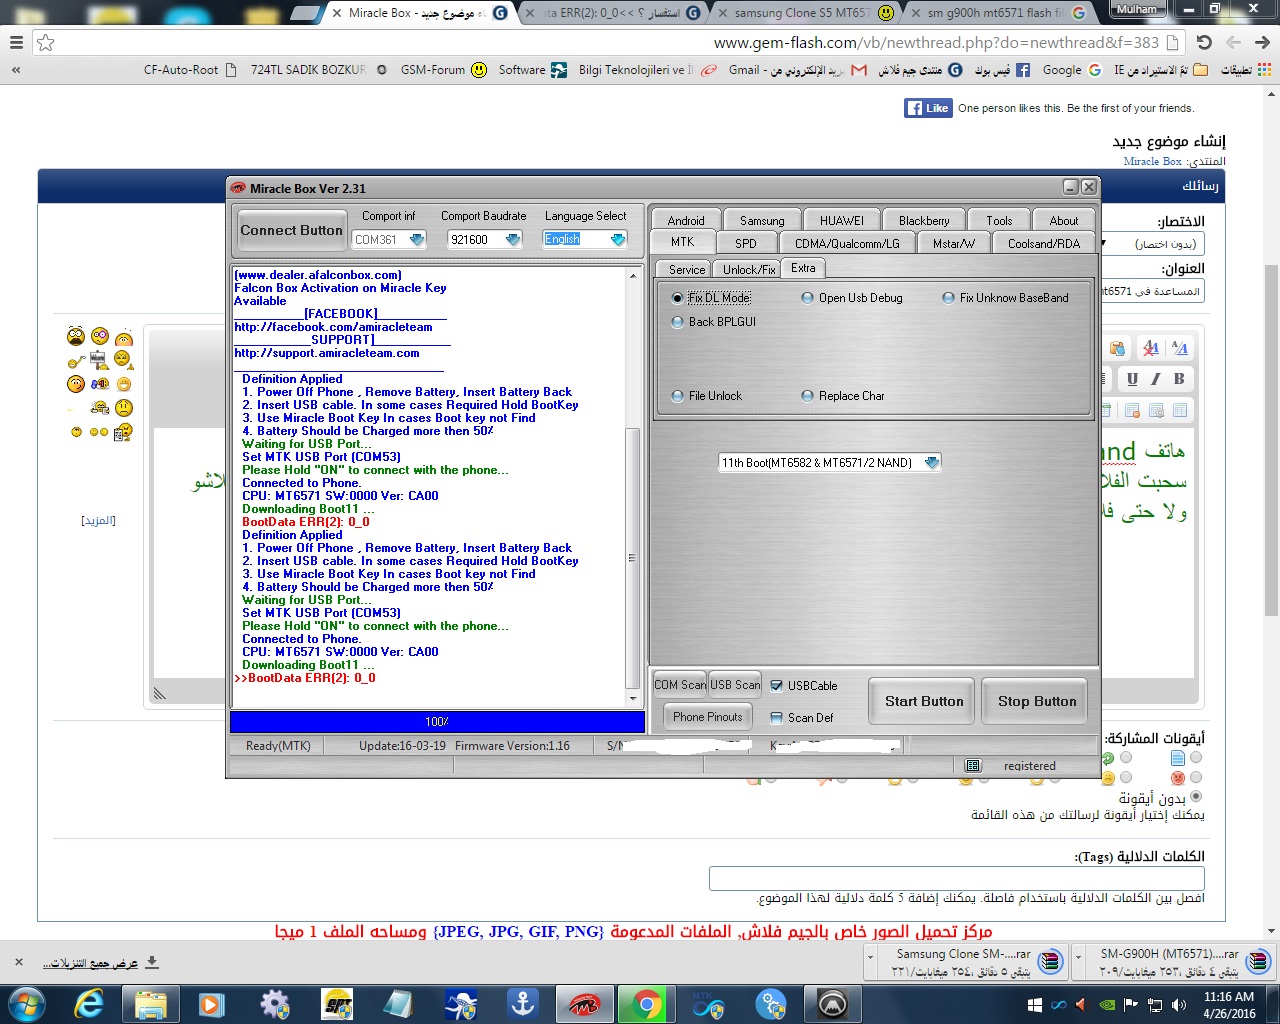This screenshot has width=1280, height=1024.
Task: Toggle underline in forum editor
Action: coord(1132,379)
